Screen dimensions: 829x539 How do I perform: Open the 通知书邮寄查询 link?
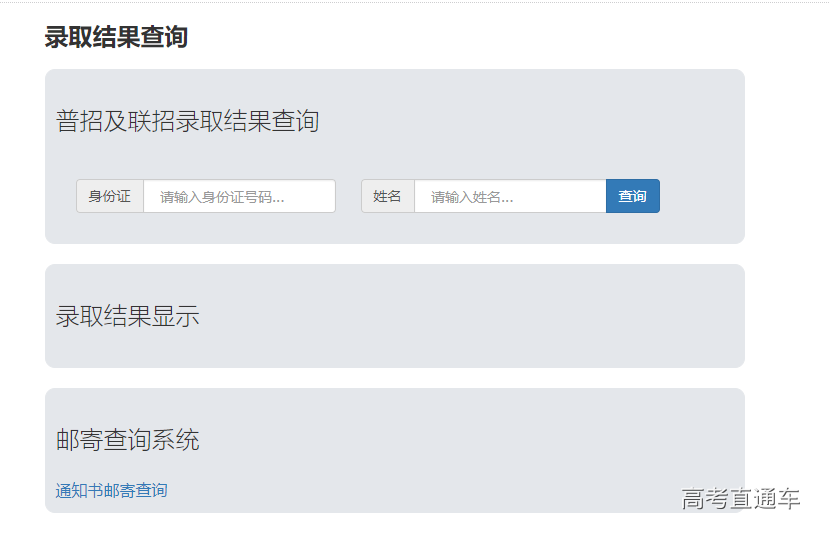point(111,490)
